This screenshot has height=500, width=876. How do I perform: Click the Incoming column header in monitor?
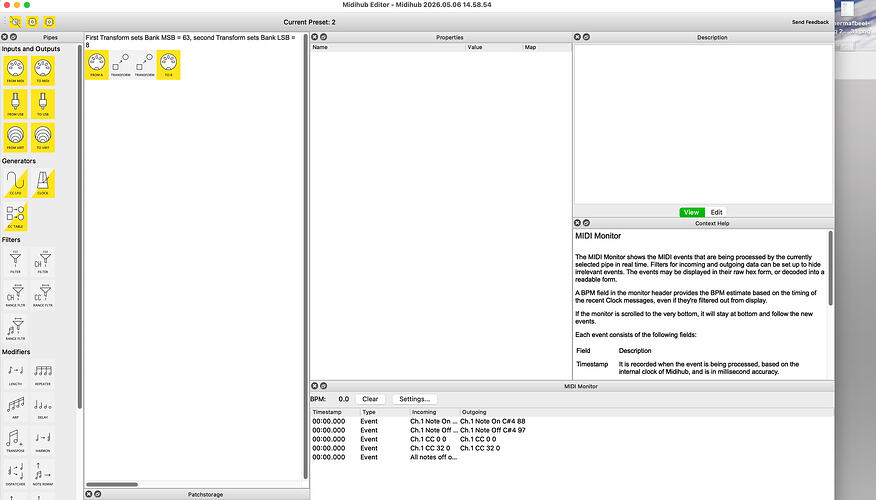click(434, 412)
